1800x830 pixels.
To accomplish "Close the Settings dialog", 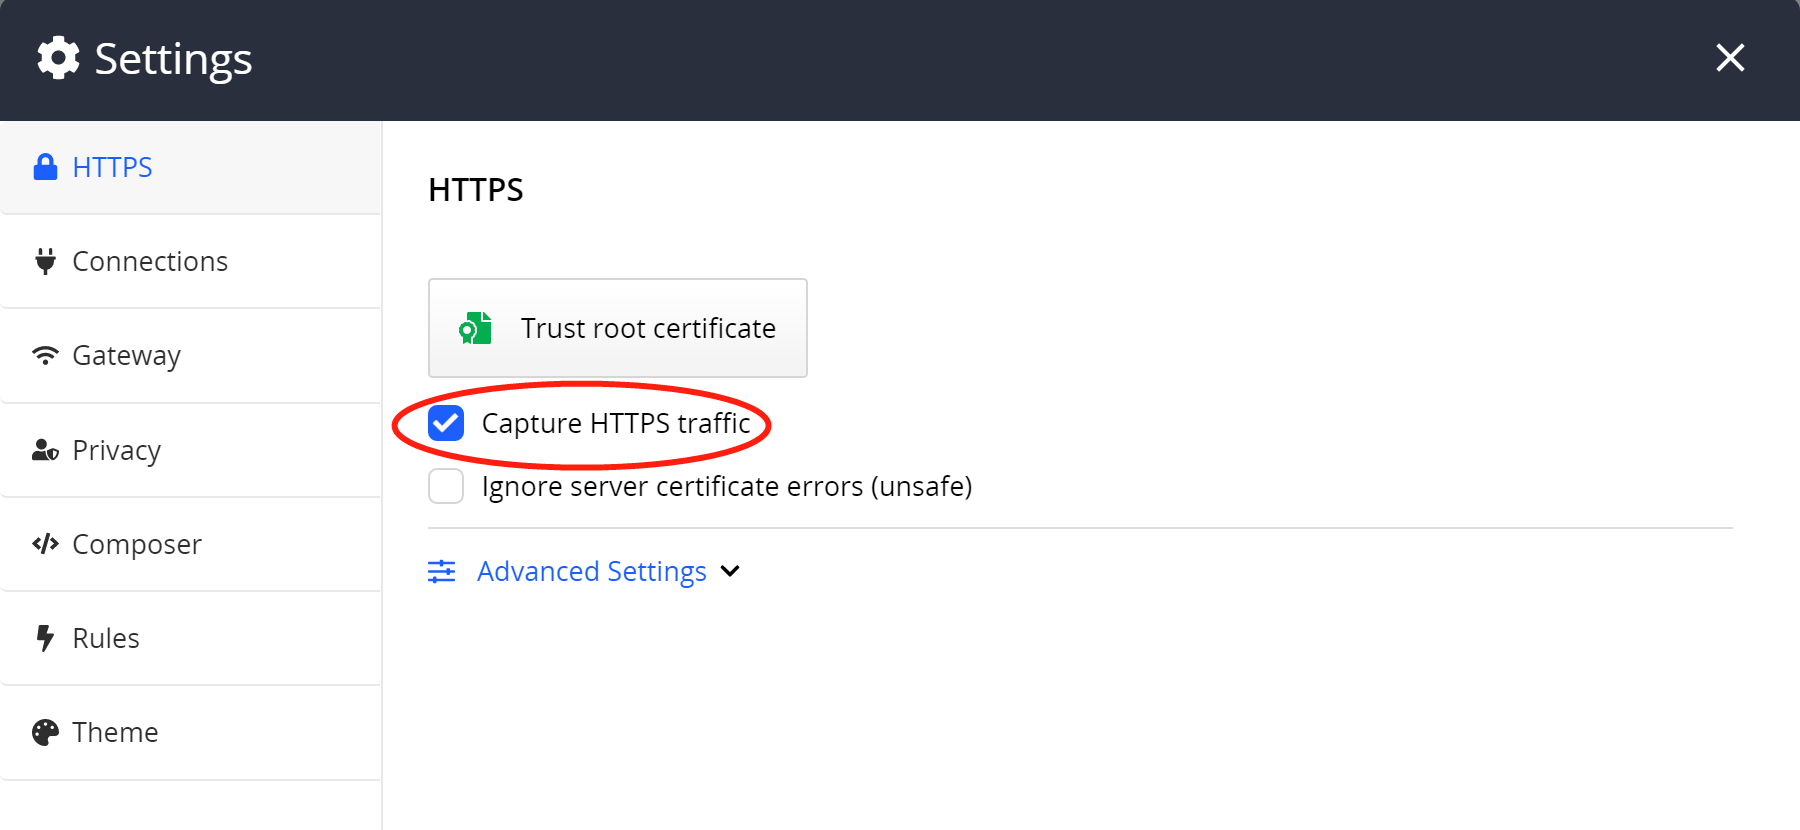I will [x=1730, y=58].
